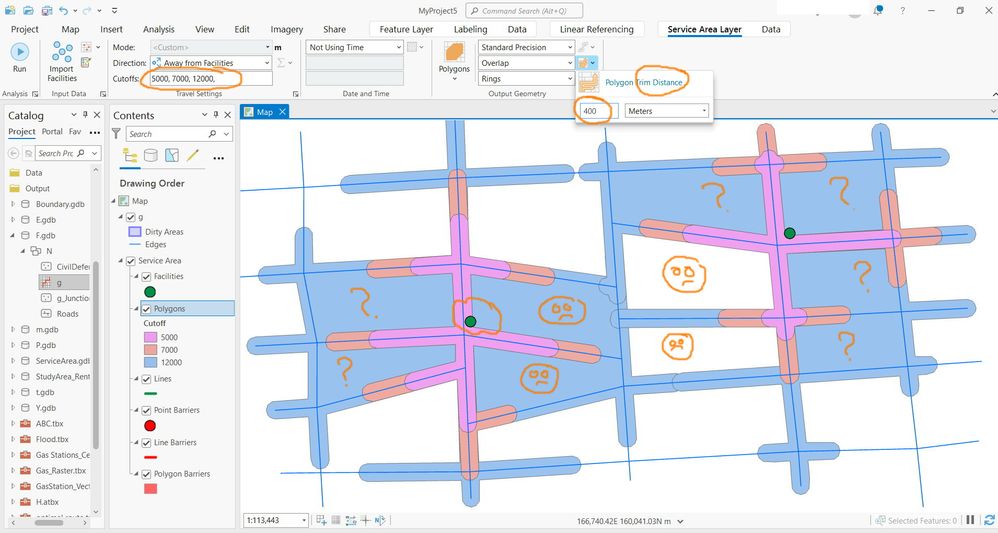This screenshot has width=998, height=533.
Task: Uncheck the Service Area group layer
Action: 131,260
